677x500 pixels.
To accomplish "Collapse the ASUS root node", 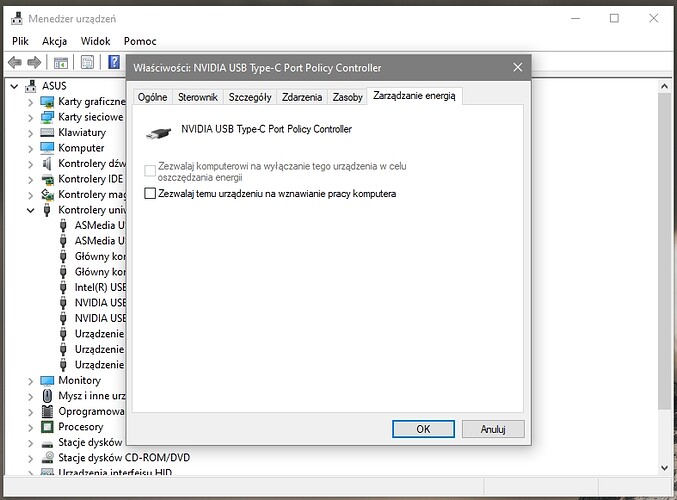I will point(14,86).
